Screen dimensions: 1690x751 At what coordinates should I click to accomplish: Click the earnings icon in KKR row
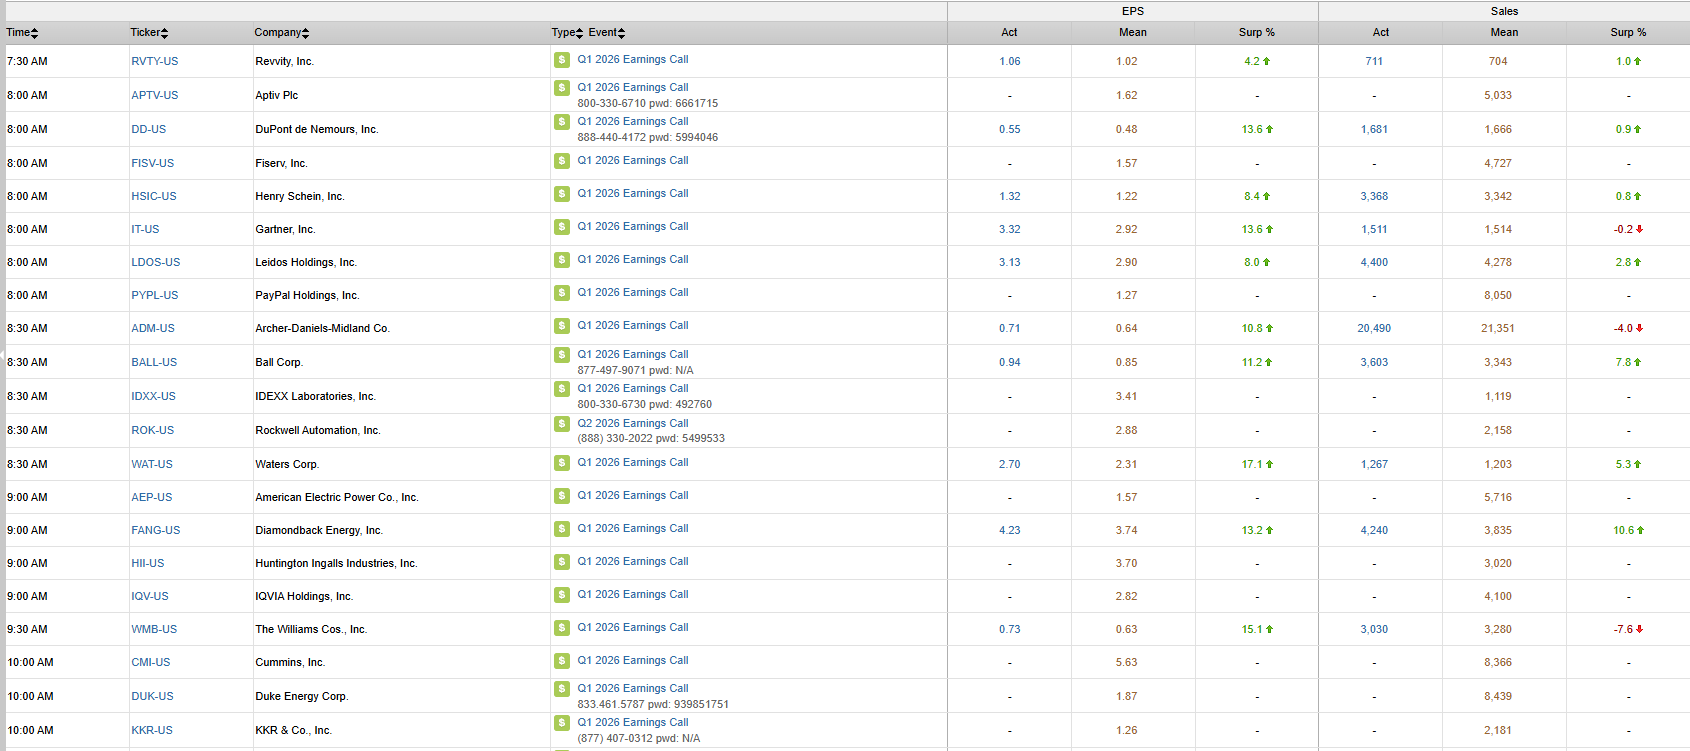click(x=562, y=723)
